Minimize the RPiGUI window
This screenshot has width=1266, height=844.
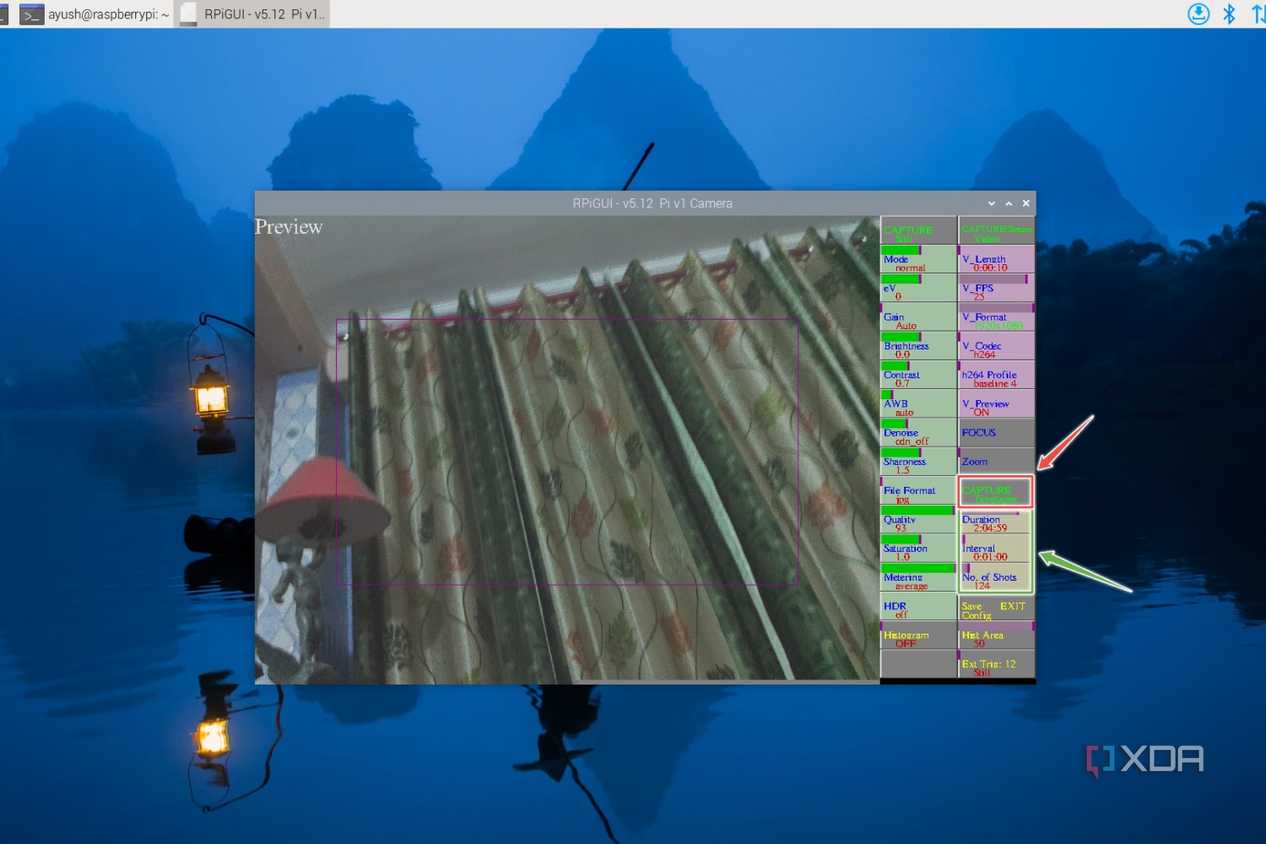coord(991,203)
